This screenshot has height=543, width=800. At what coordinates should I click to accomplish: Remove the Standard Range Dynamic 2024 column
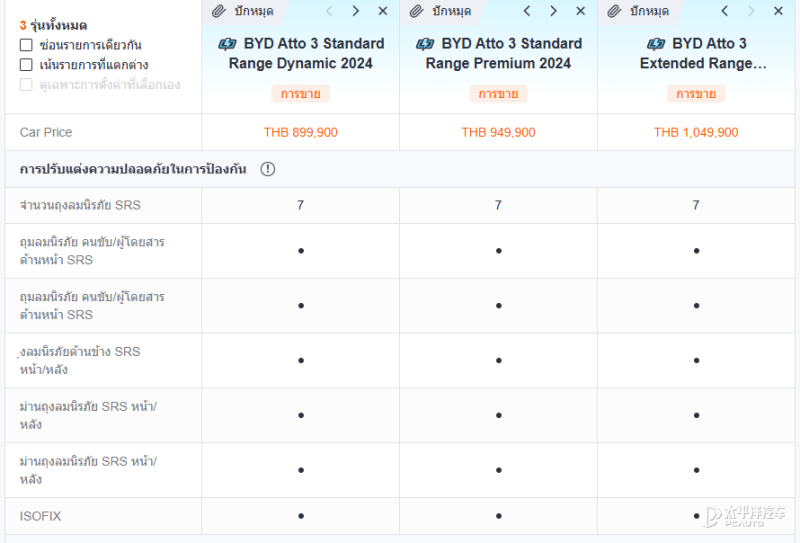(x=383, y=11)
